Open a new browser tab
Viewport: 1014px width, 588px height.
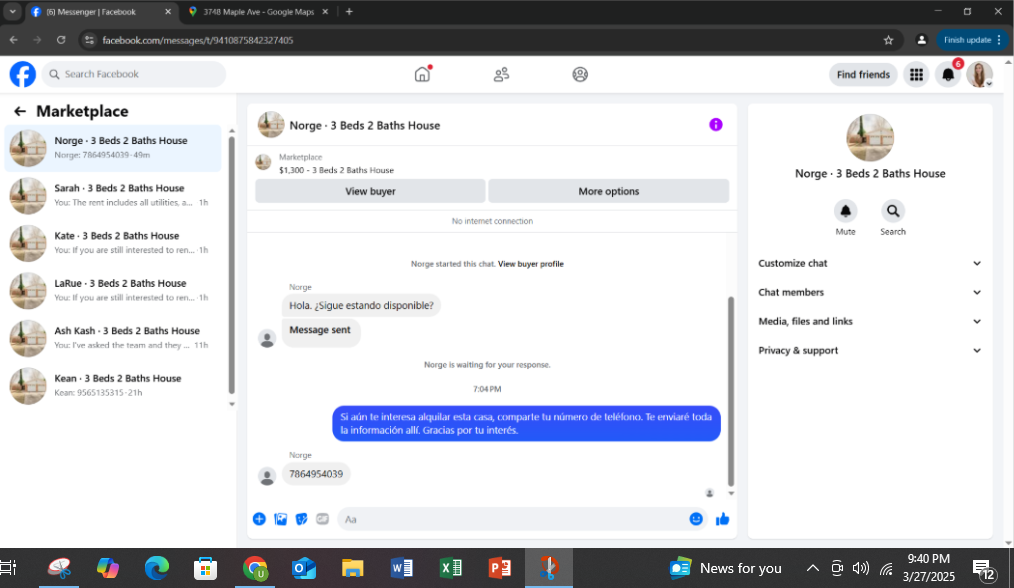coord(349,12)
